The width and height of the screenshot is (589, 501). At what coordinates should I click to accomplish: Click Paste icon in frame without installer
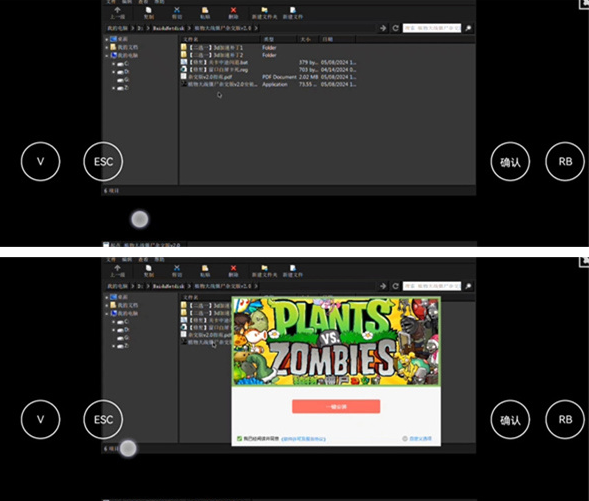click(x=205, y=10)
